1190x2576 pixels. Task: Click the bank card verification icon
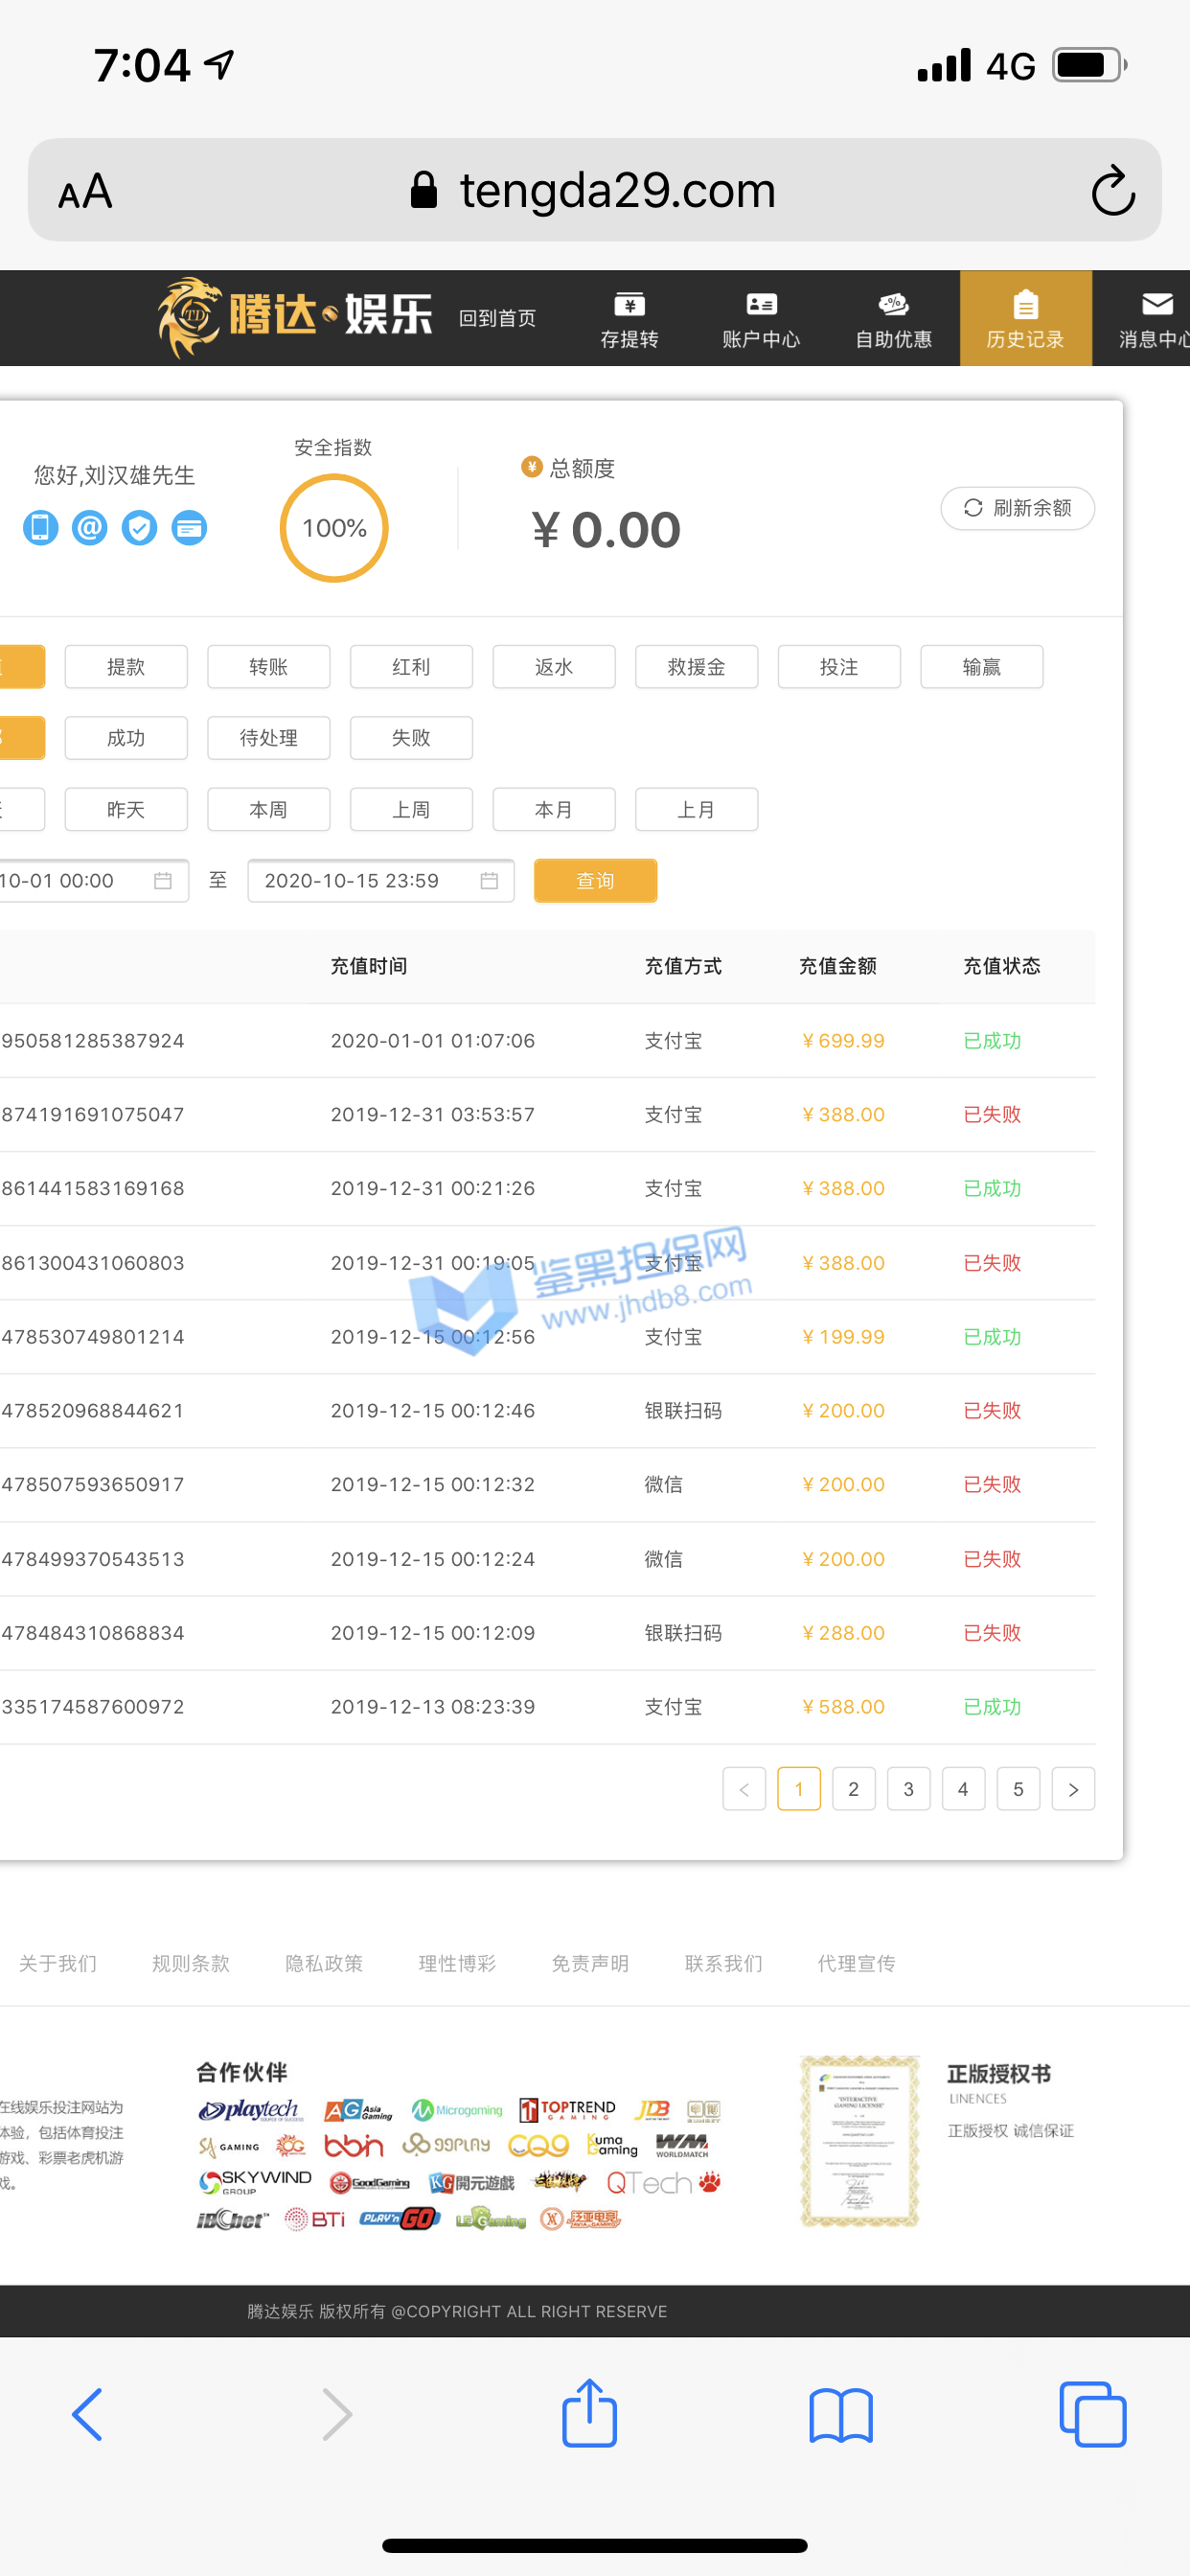[189, 527]
